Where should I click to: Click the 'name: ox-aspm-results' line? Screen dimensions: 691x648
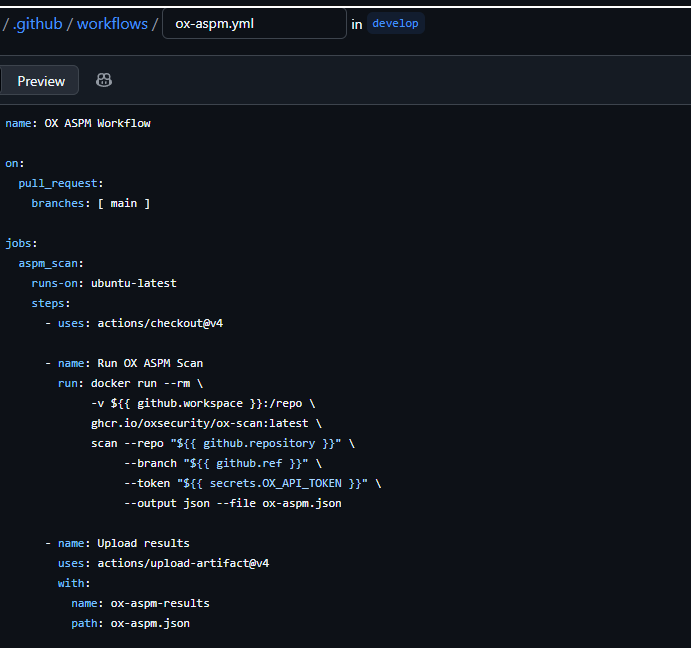(x=141, y=603)
